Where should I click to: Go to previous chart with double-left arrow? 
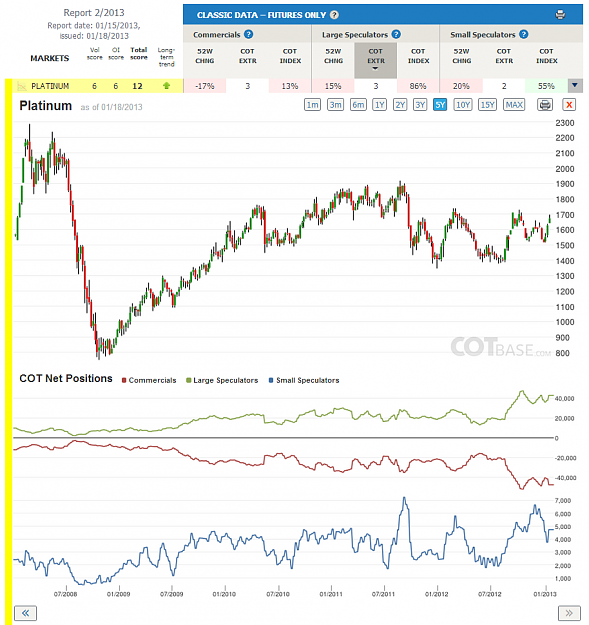pyautogui.click(x=26, y=613)
